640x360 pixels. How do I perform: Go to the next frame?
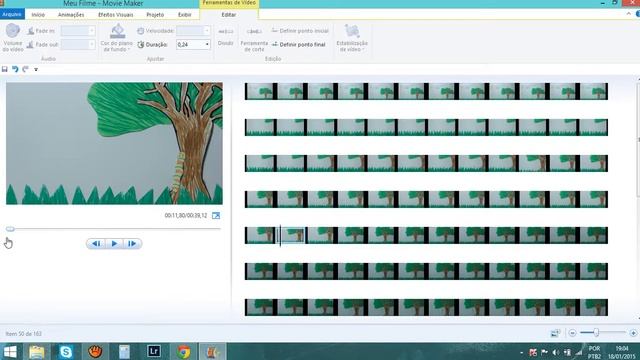(132, 244)
